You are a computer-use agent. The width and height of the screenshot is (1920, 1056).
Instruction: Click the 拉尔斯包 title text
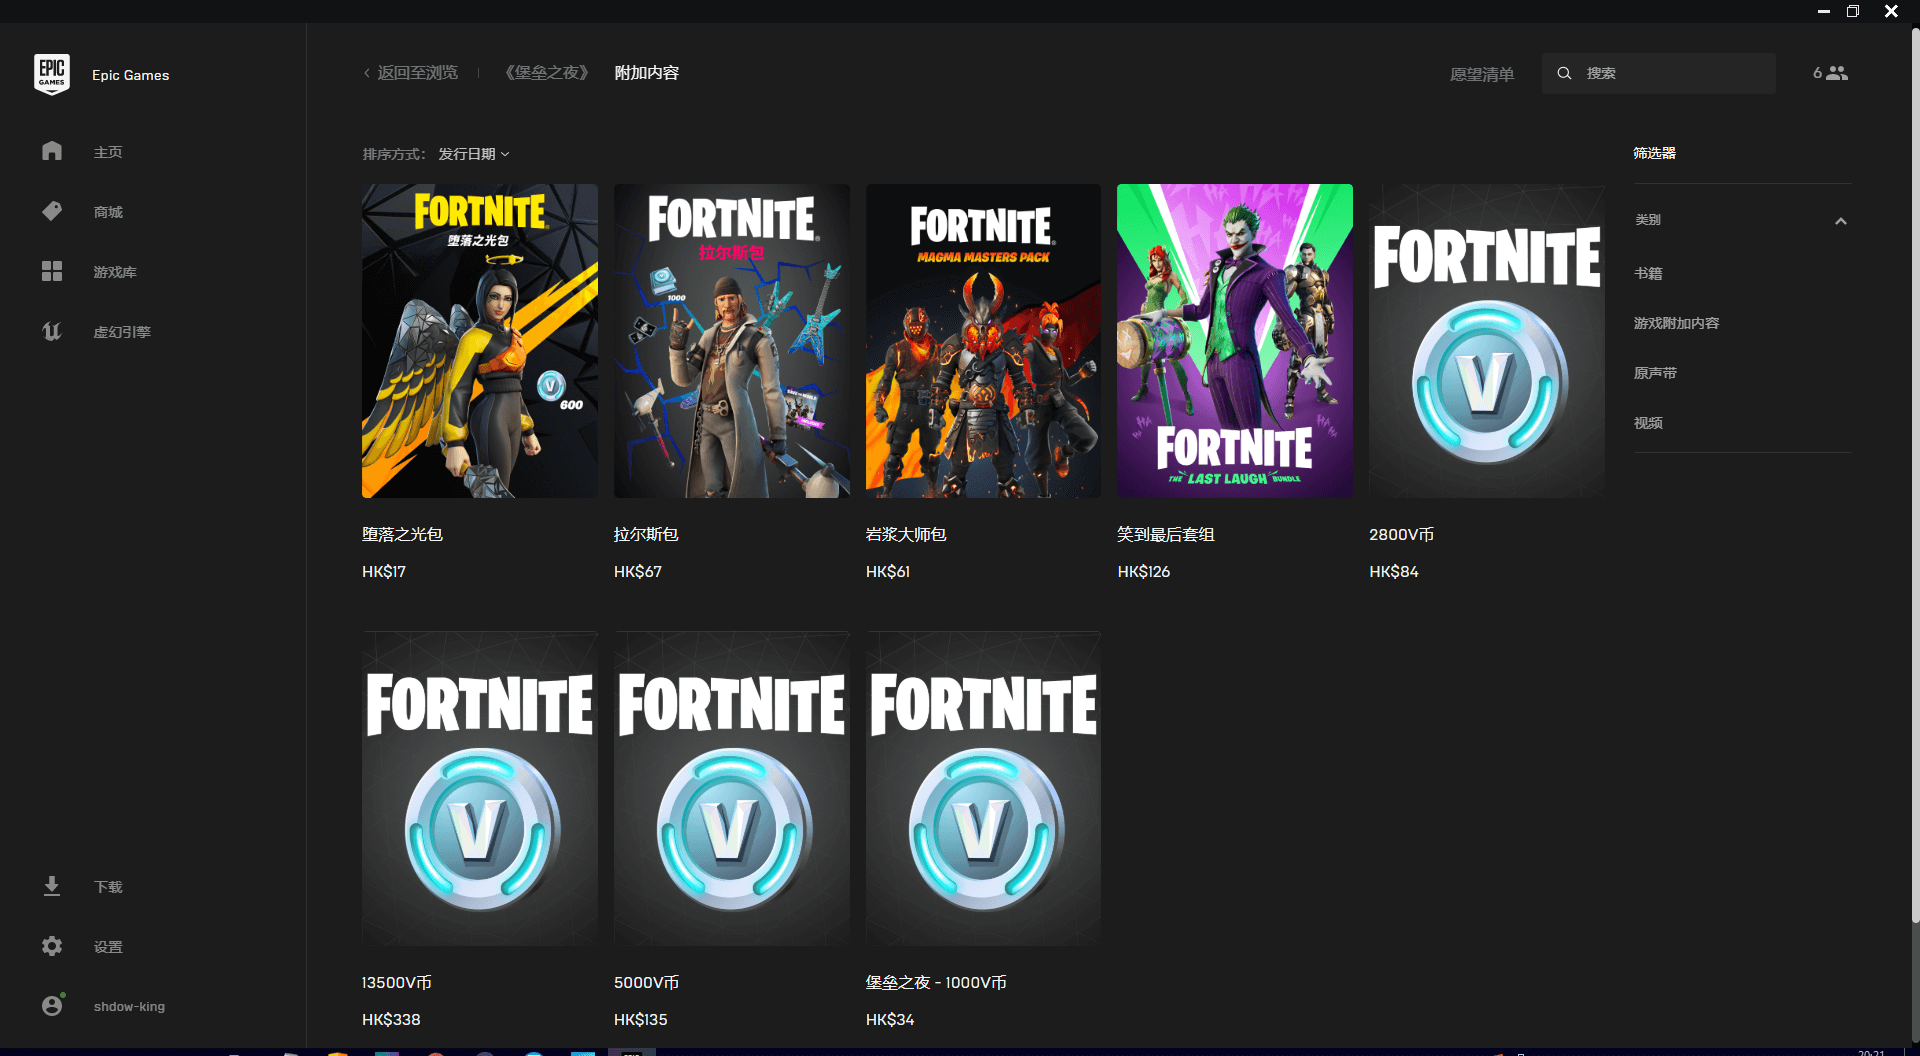646,535
